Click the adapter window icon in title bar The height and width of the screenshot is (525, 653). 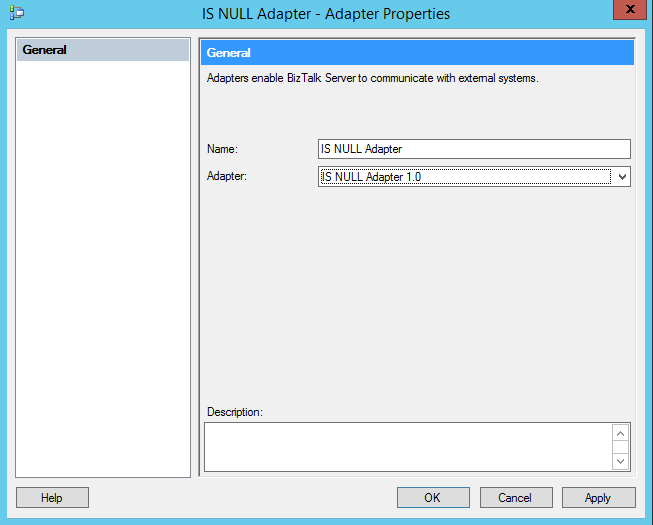point(17,12)
